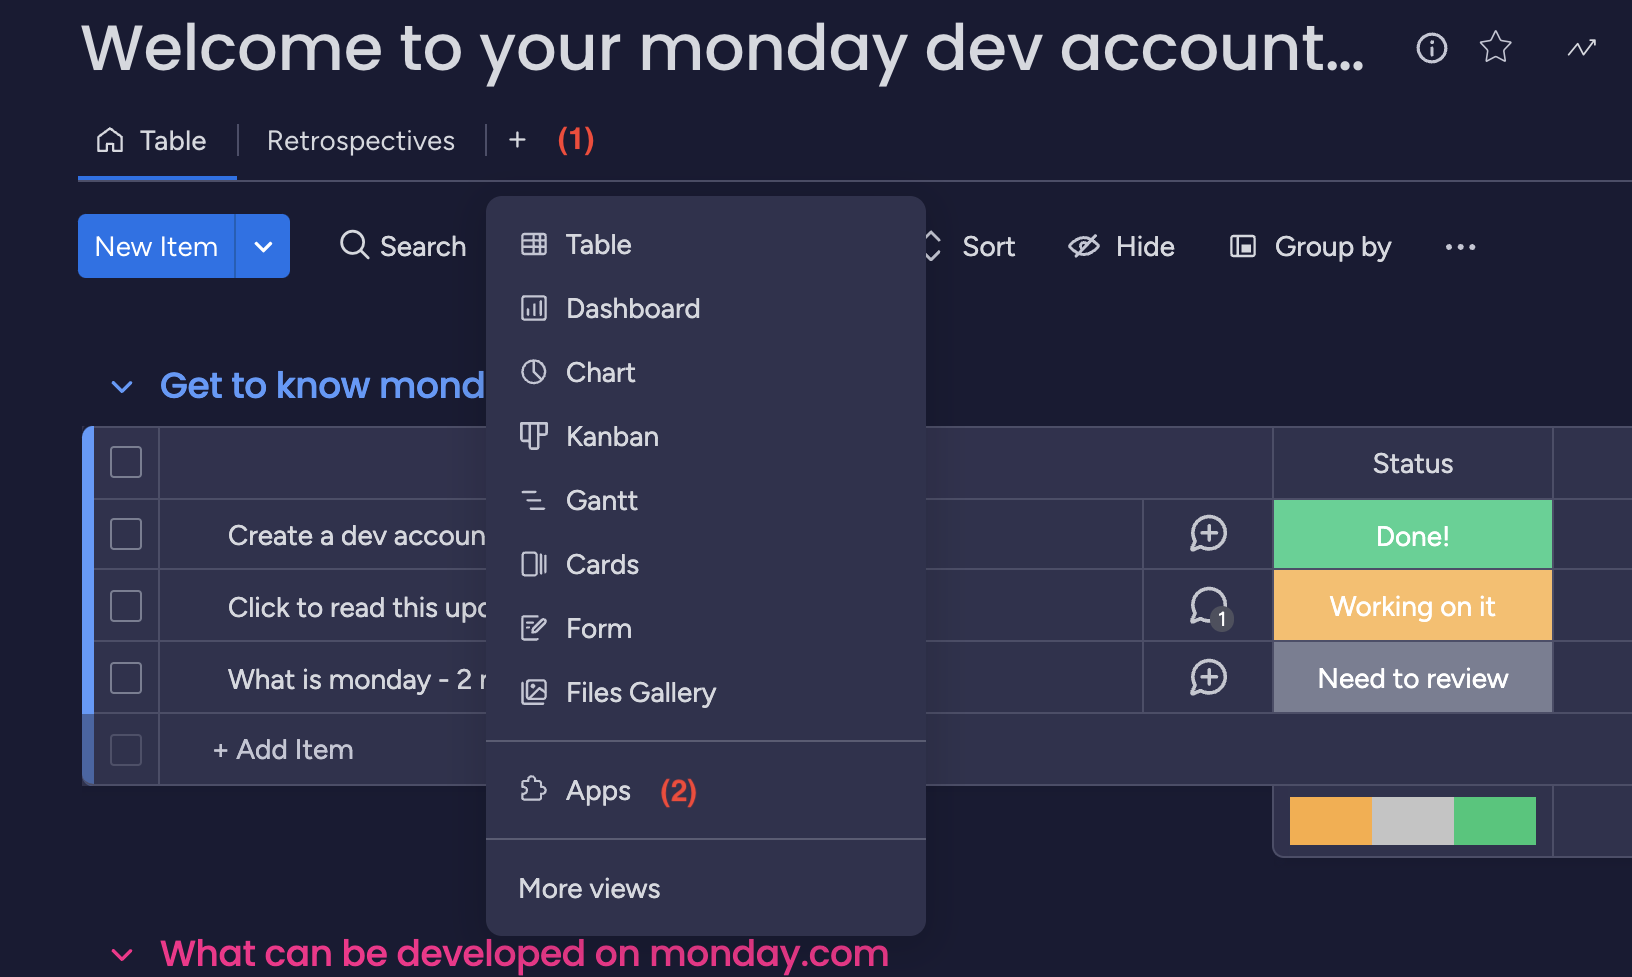The image size is (1632, 977).
Task: Click the Need to review status cell
Action: [x=1412, y=678]
